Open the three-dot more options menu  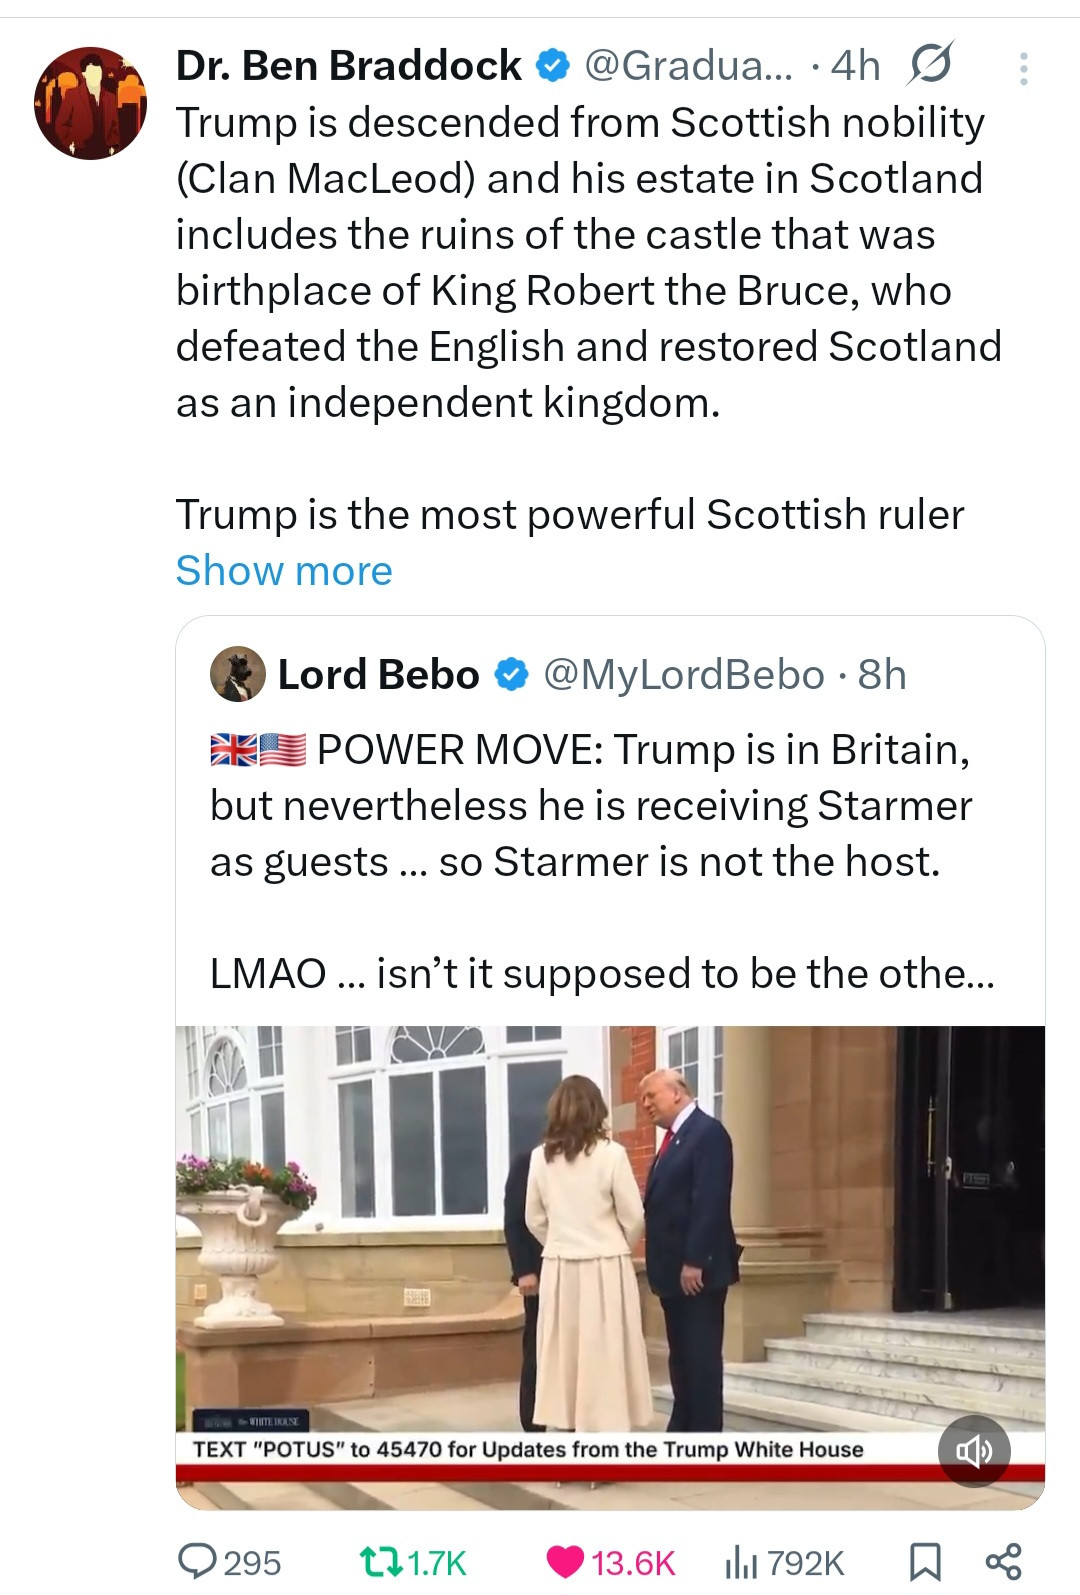pos(1023,68)
